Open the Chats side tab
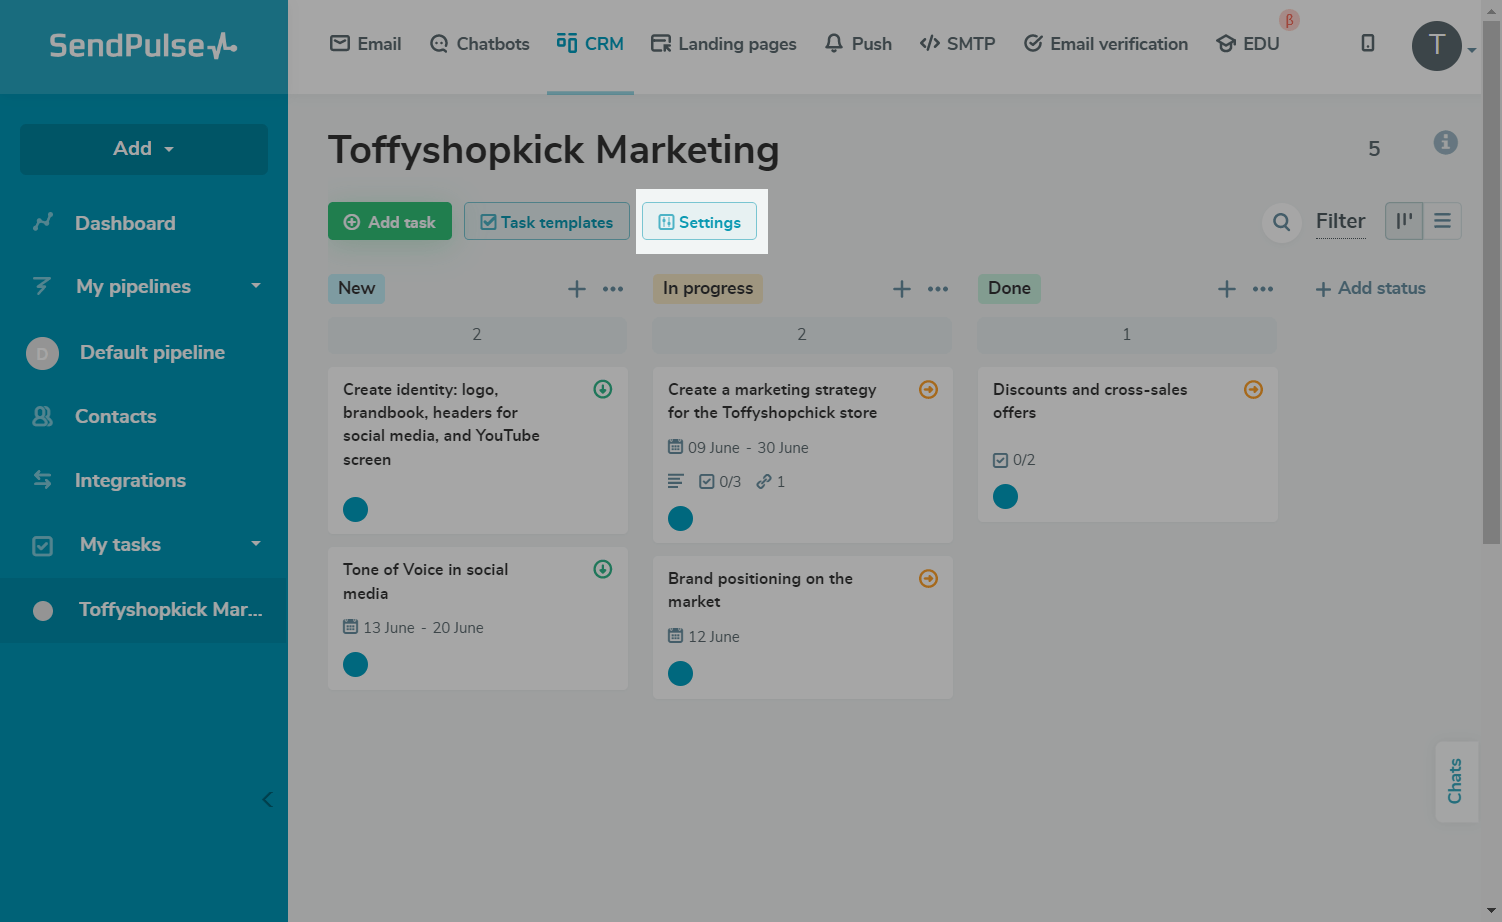 click(1456, 781)
